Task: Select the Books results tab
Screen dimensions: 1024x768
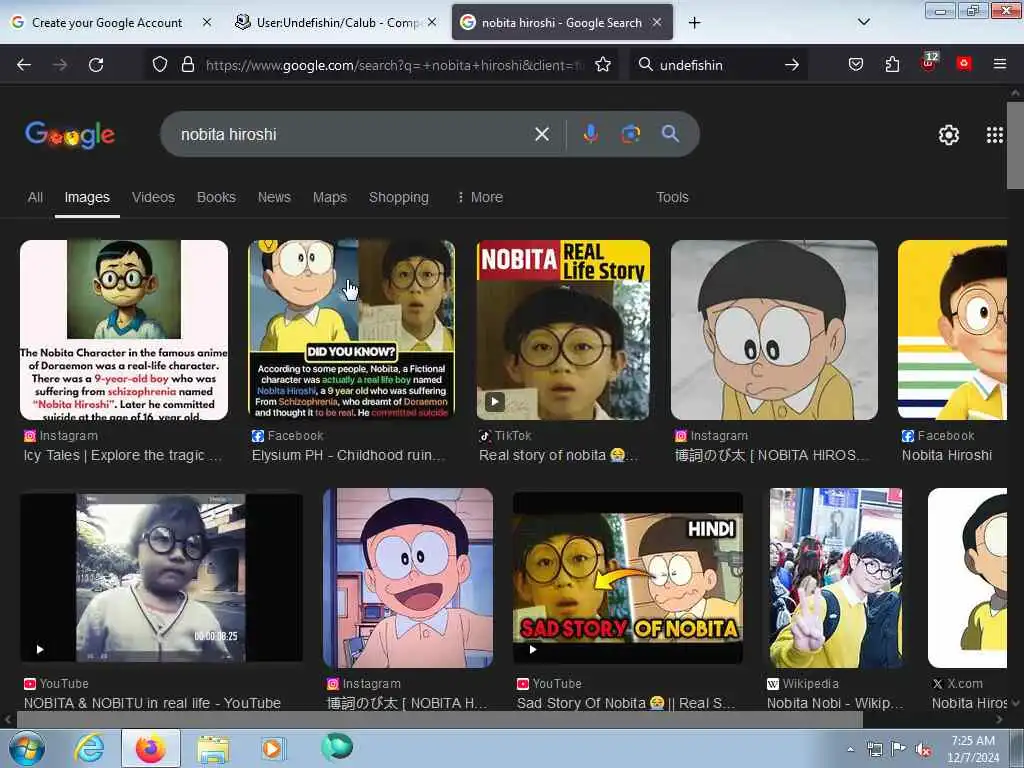Action: point(216,197)
